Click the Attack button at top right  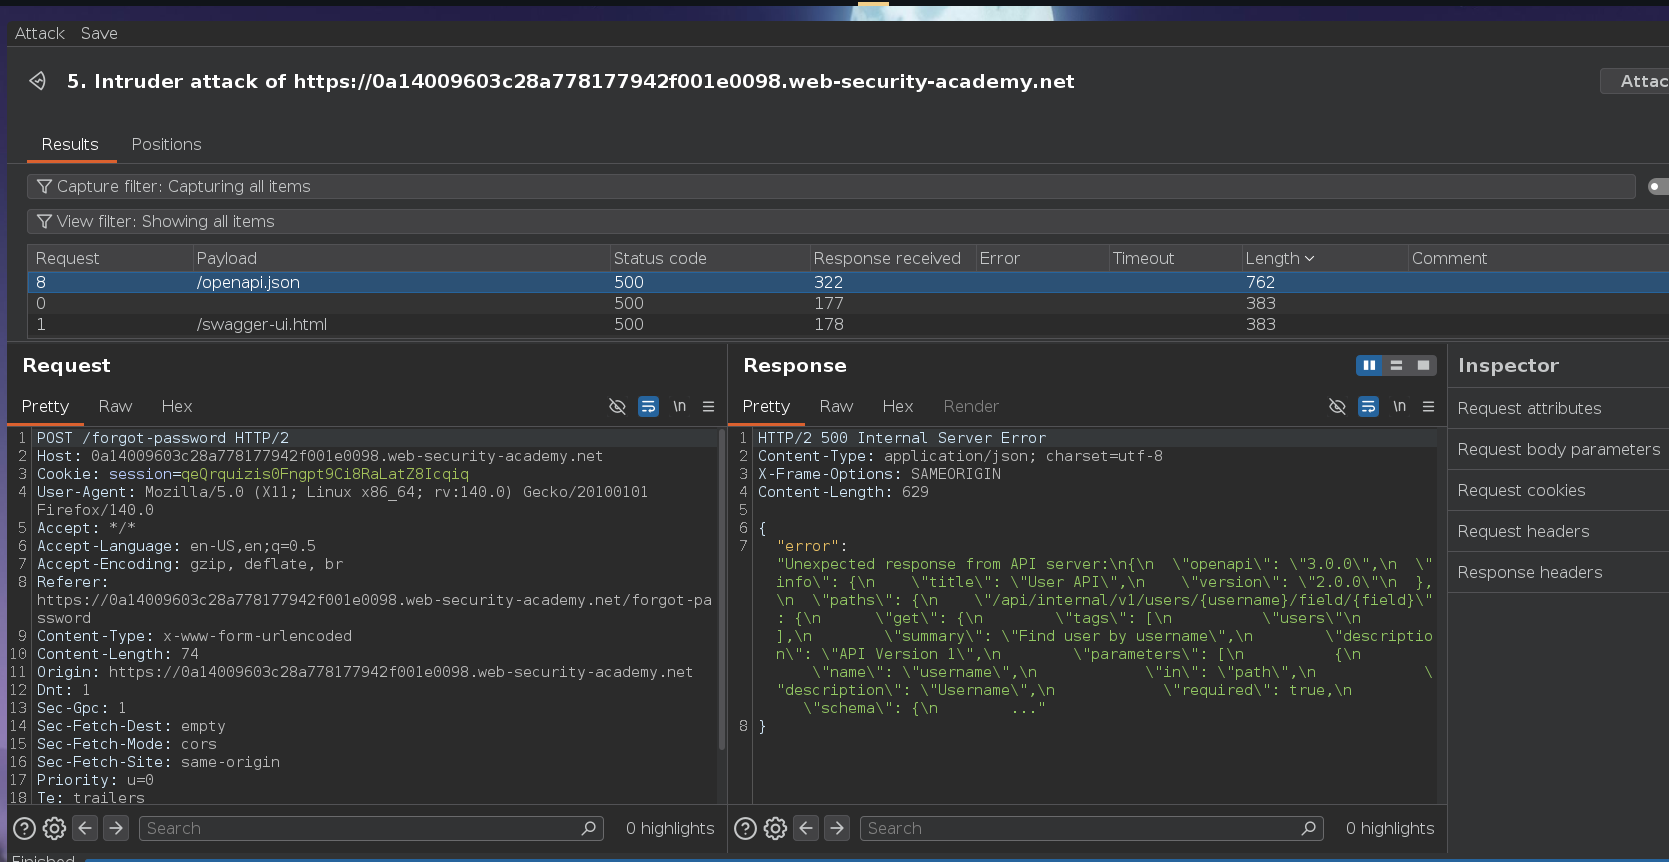(x=1636, y=81)
